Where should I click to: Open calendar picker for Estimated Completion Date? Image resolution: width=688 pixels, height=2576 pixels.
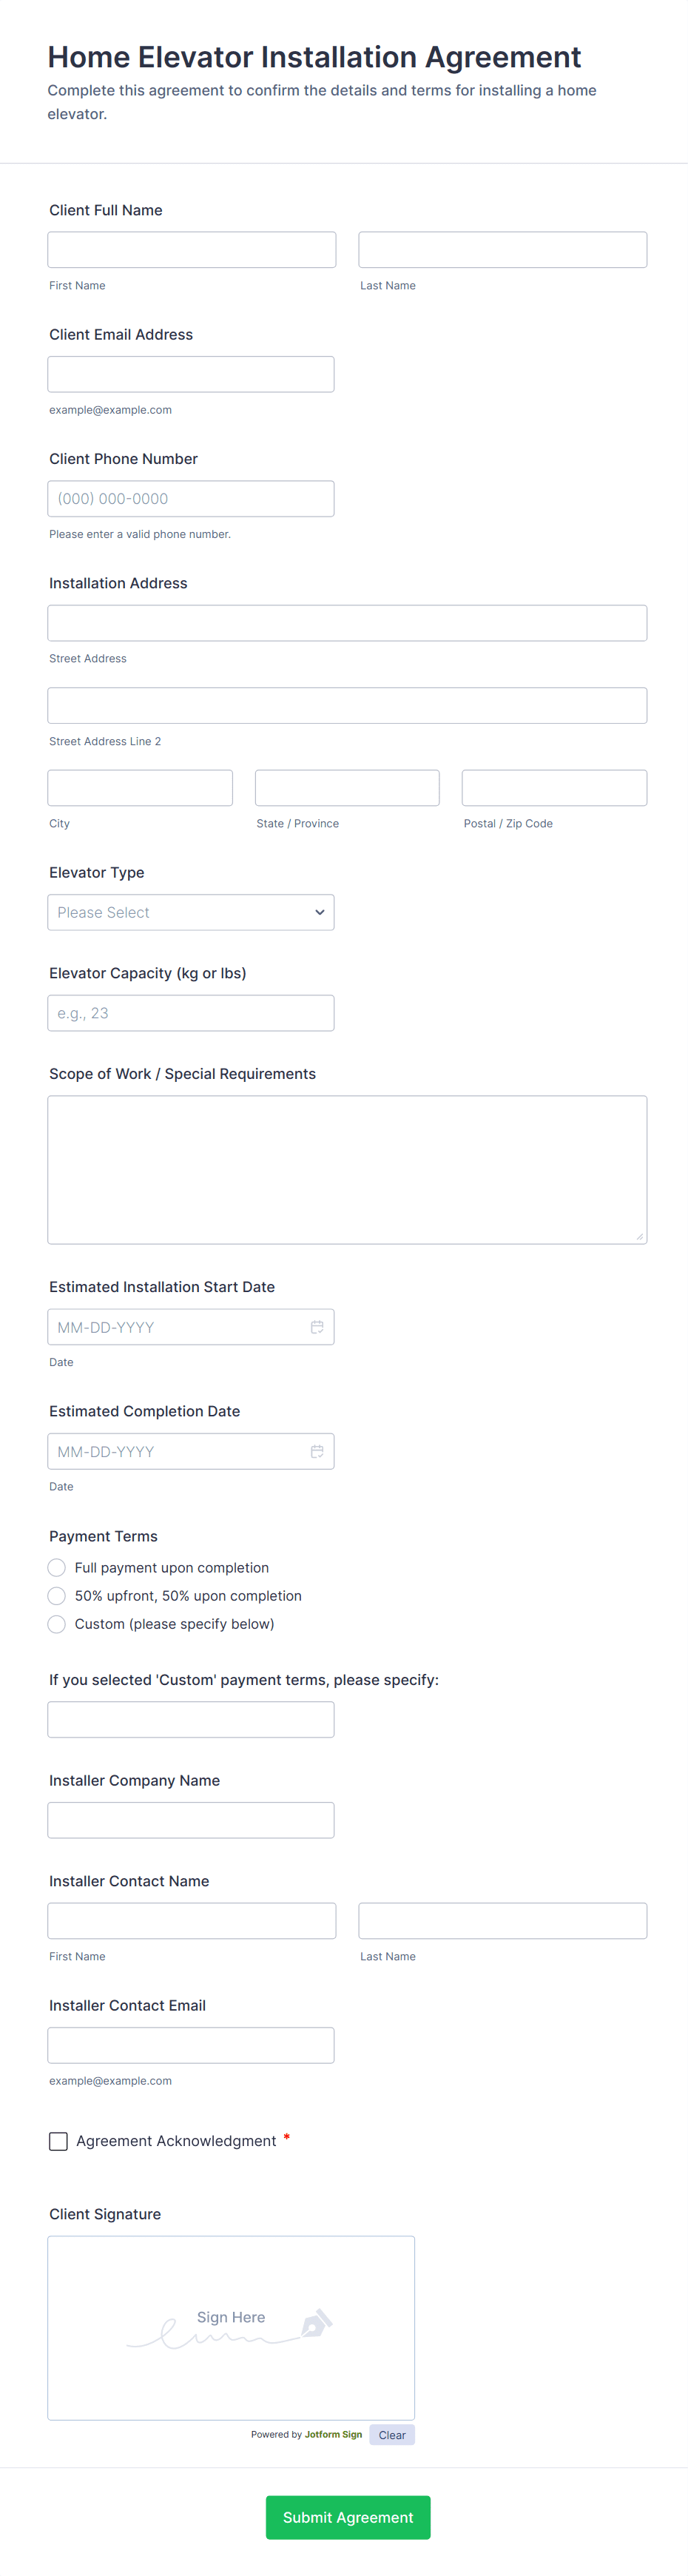[317, 1451]
